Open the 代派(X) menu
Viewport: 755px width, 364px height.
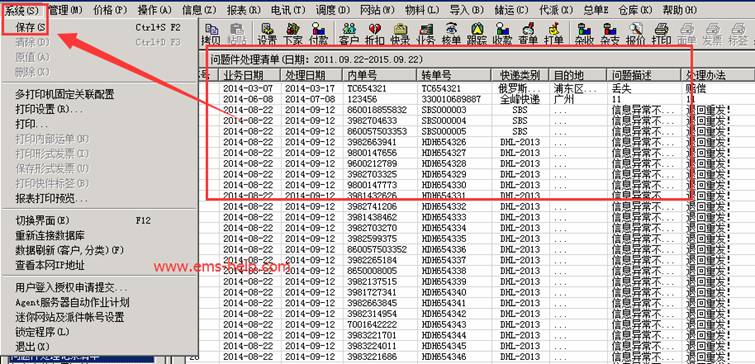(x=556, y=9)
